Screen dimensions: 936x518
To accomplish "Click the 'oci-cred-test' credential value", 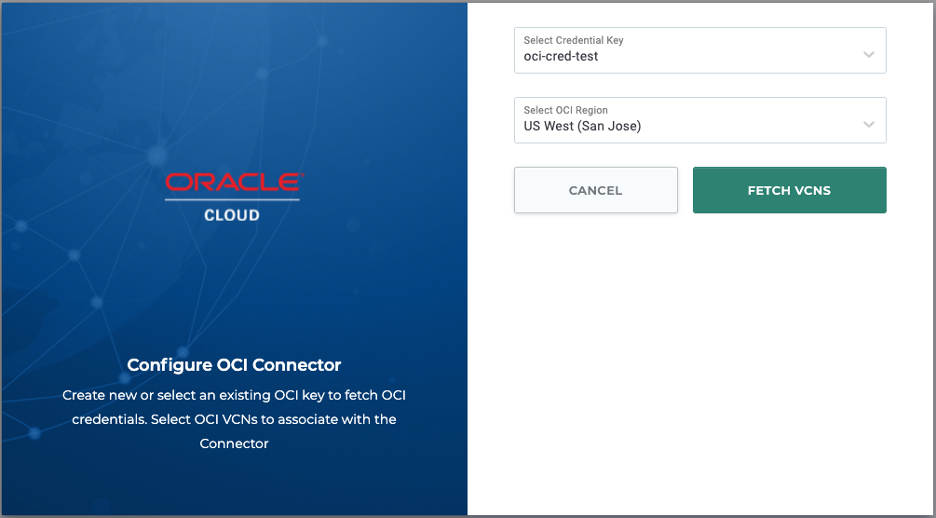I will click(x=561, y=57).
